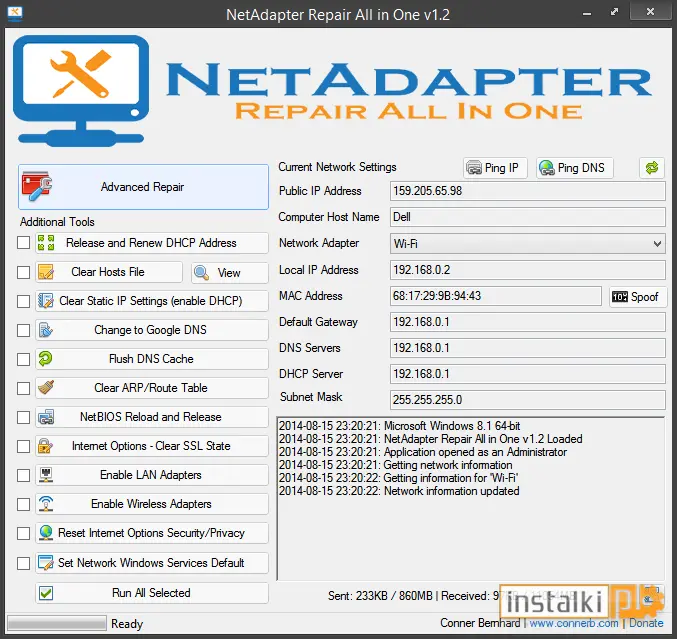Open the Network Adapter Wi-Fi dropdown

tap(527, 244)
